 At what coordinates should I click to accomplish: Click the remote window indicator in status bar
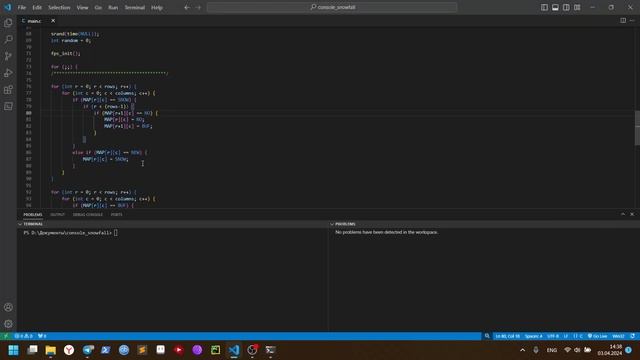click(x=6, y=336)
